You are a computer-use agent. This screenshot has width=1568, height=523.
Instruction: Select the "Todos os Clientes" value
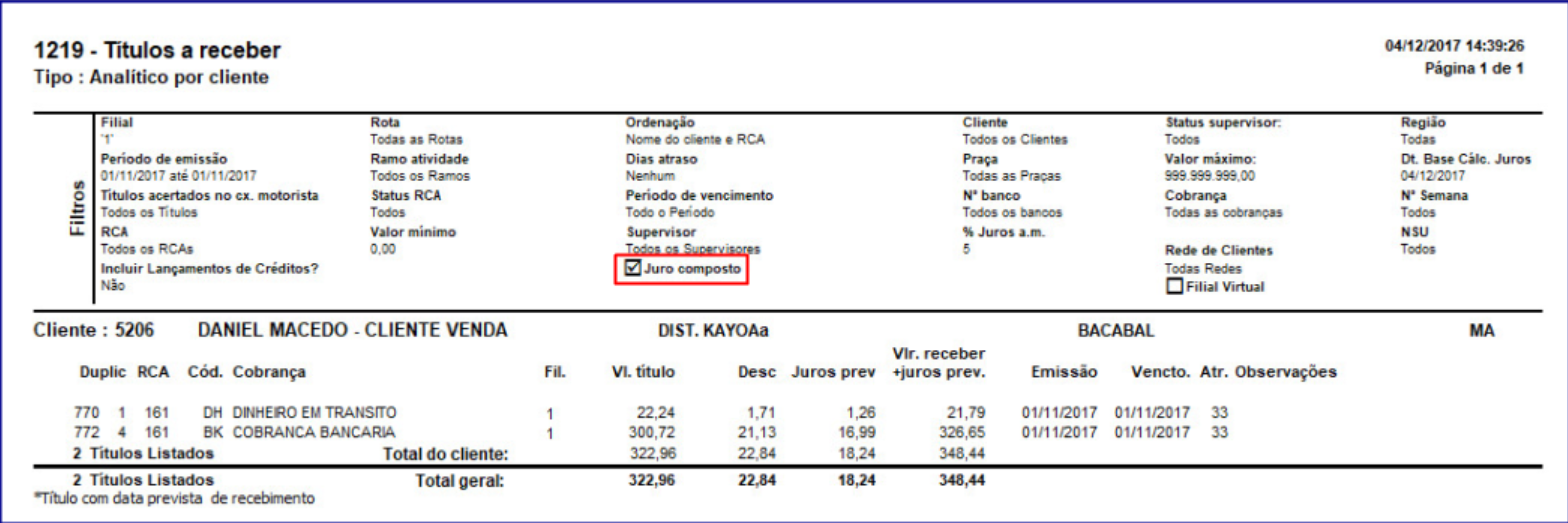(x=1015, y=140)
